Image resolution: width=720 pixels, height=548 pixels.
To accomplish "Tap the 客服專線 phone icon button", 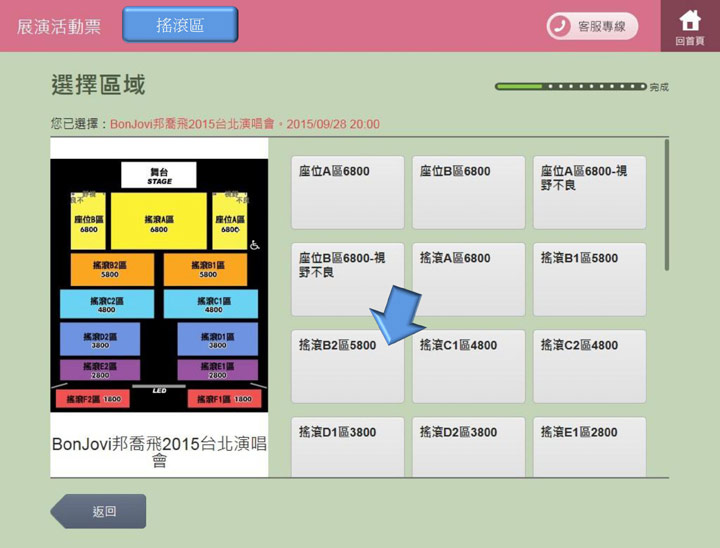I will click(x=592, y=27).
